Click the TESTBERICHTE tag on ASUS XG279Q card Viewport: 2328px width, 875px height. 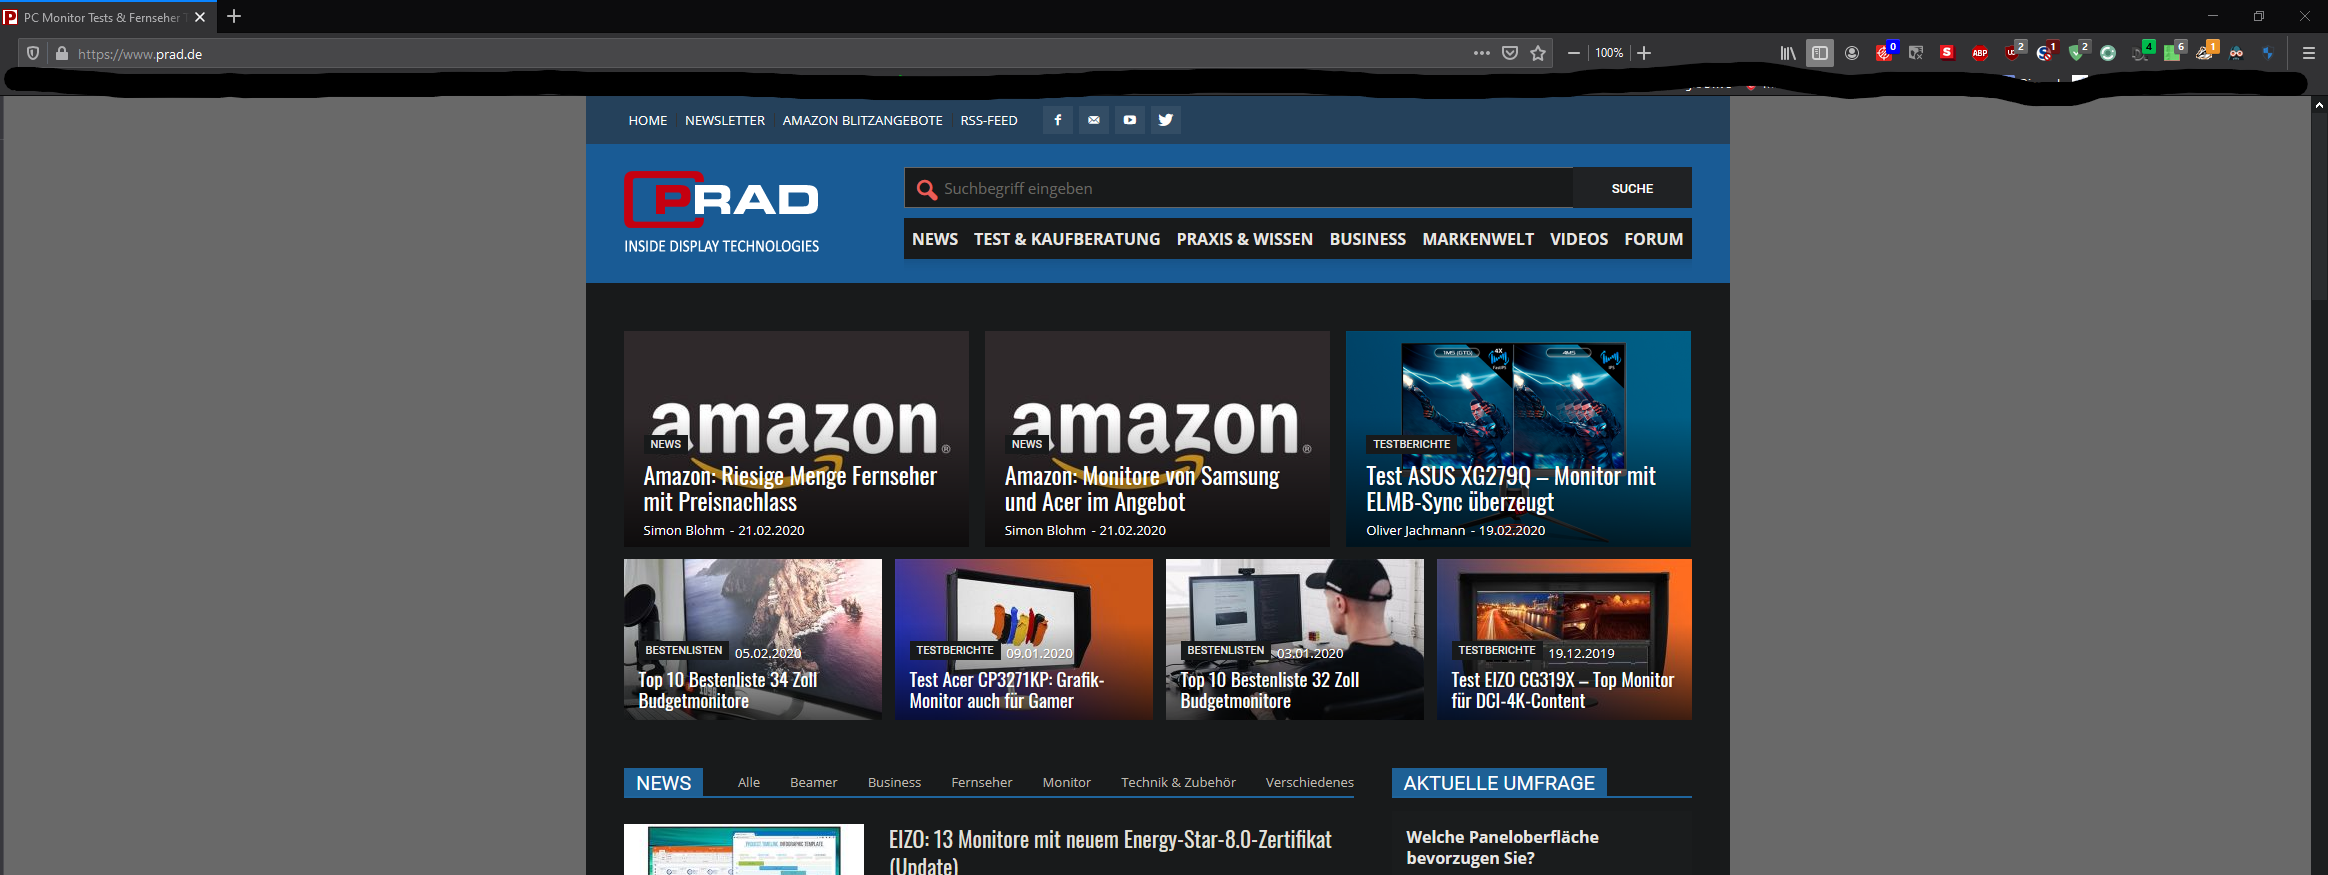coord(1411,444)
